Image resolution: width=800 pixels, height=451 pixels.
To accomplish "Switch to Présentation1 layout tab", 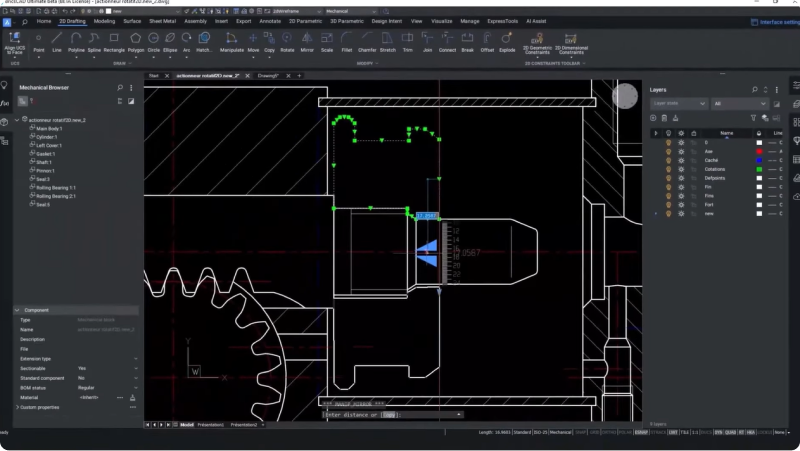I will (x=210, y=424).
